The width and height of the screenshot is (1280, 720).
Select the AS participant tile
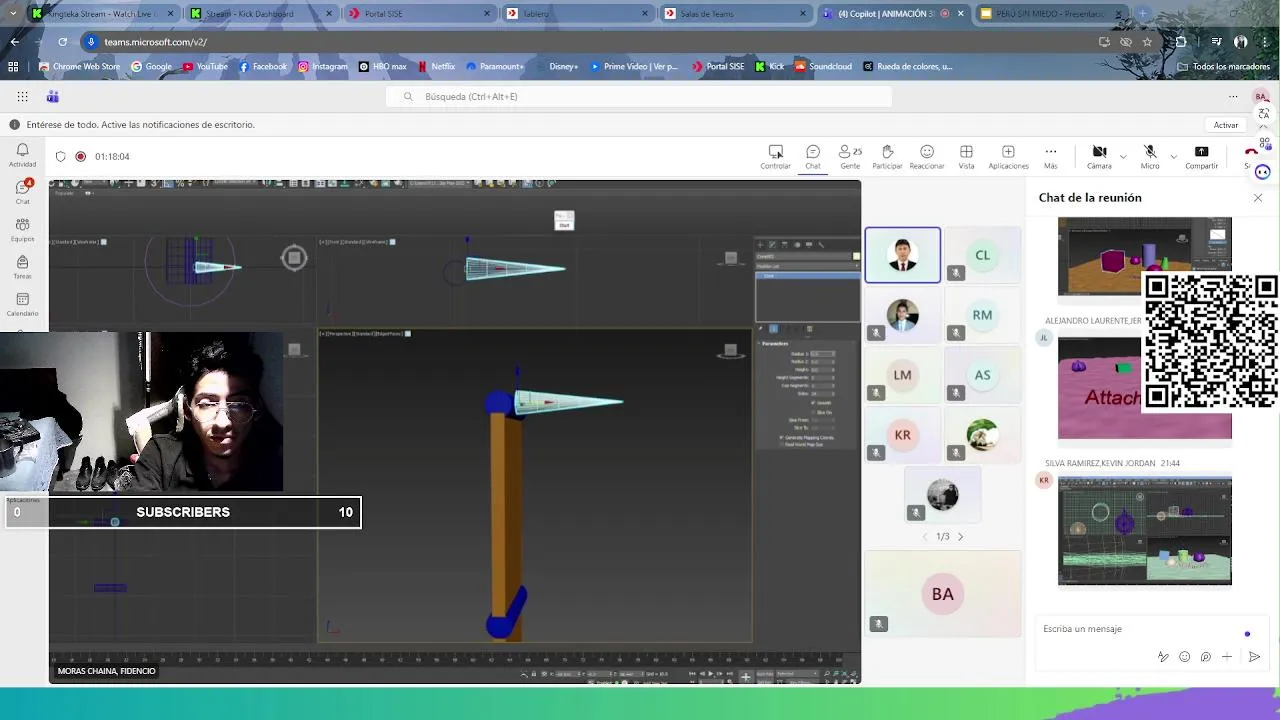click(982, 375)
